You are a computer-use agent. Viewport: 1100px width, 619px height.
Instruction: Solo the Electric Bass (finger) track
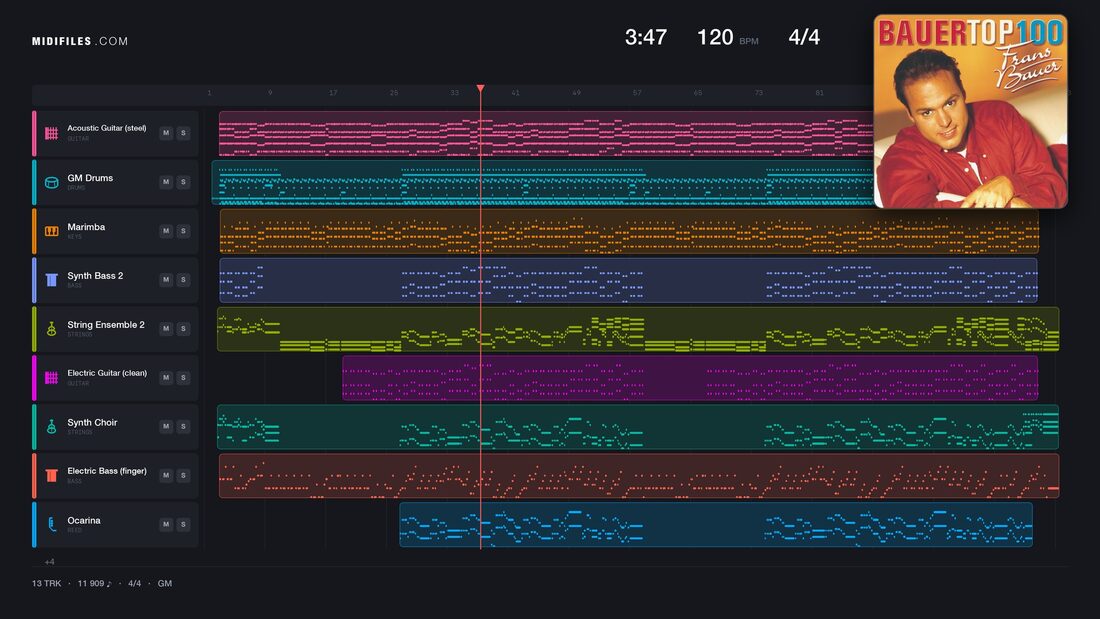[x=183, y=475]
